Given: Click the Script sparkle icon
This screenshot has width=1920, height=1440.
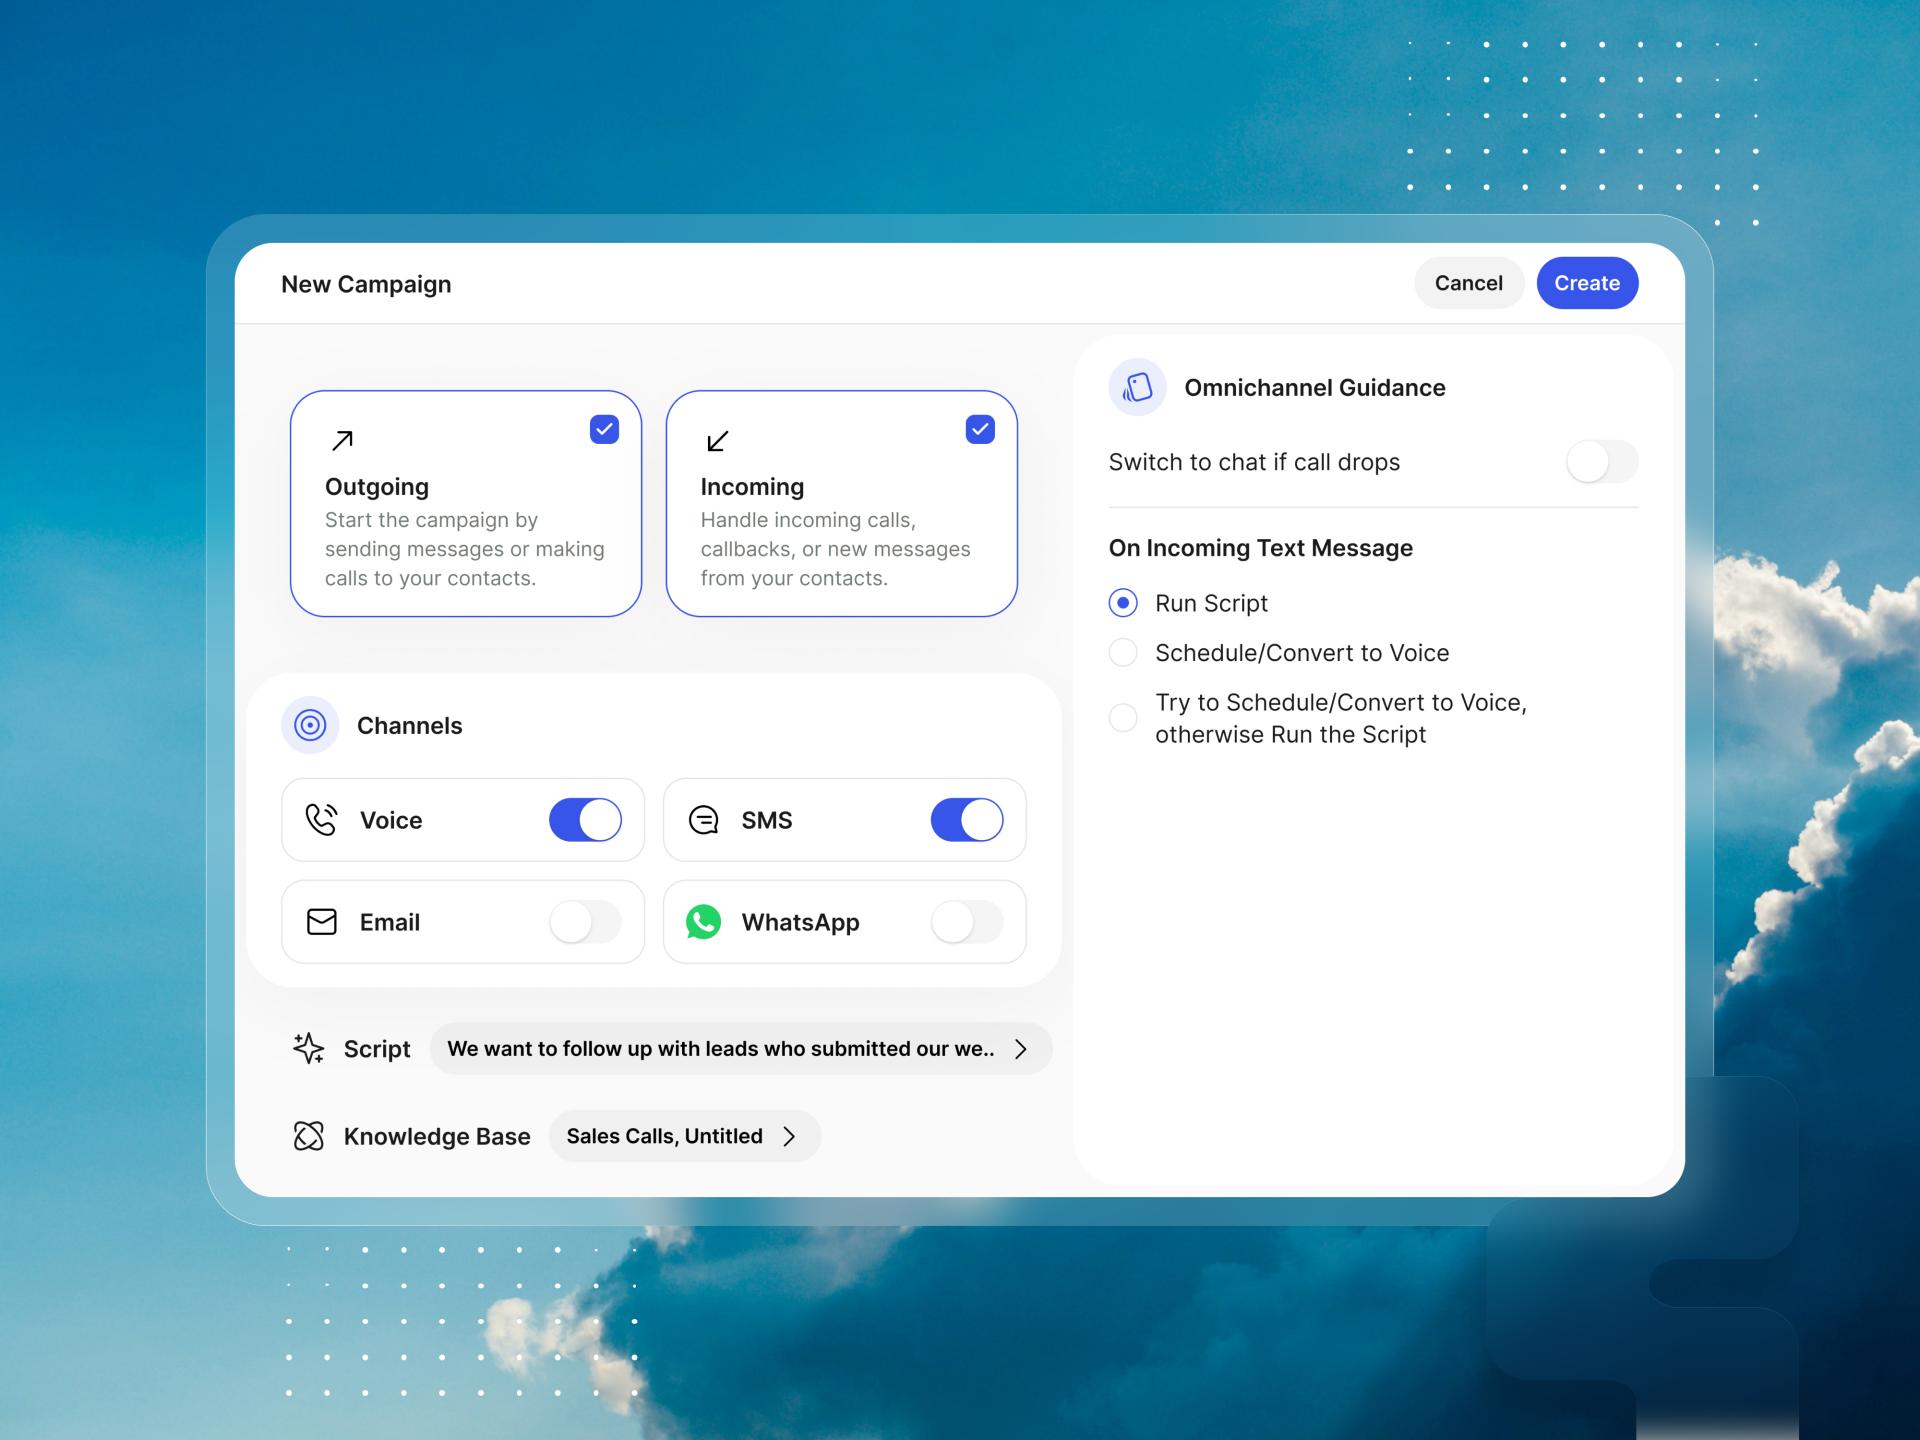Looking at the screenshot, I should 308,1048.
